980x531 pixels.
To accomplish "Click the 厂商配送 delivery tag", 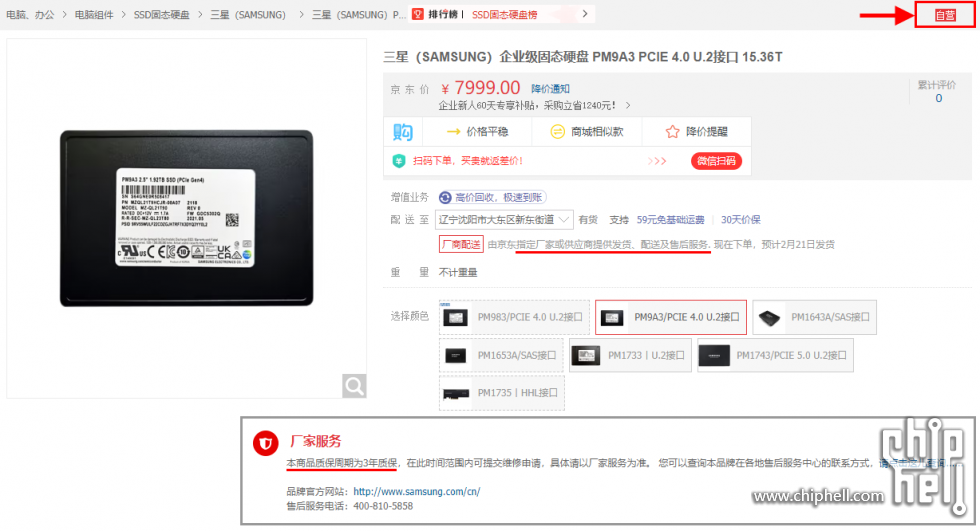I will click(x=461, y=244).
